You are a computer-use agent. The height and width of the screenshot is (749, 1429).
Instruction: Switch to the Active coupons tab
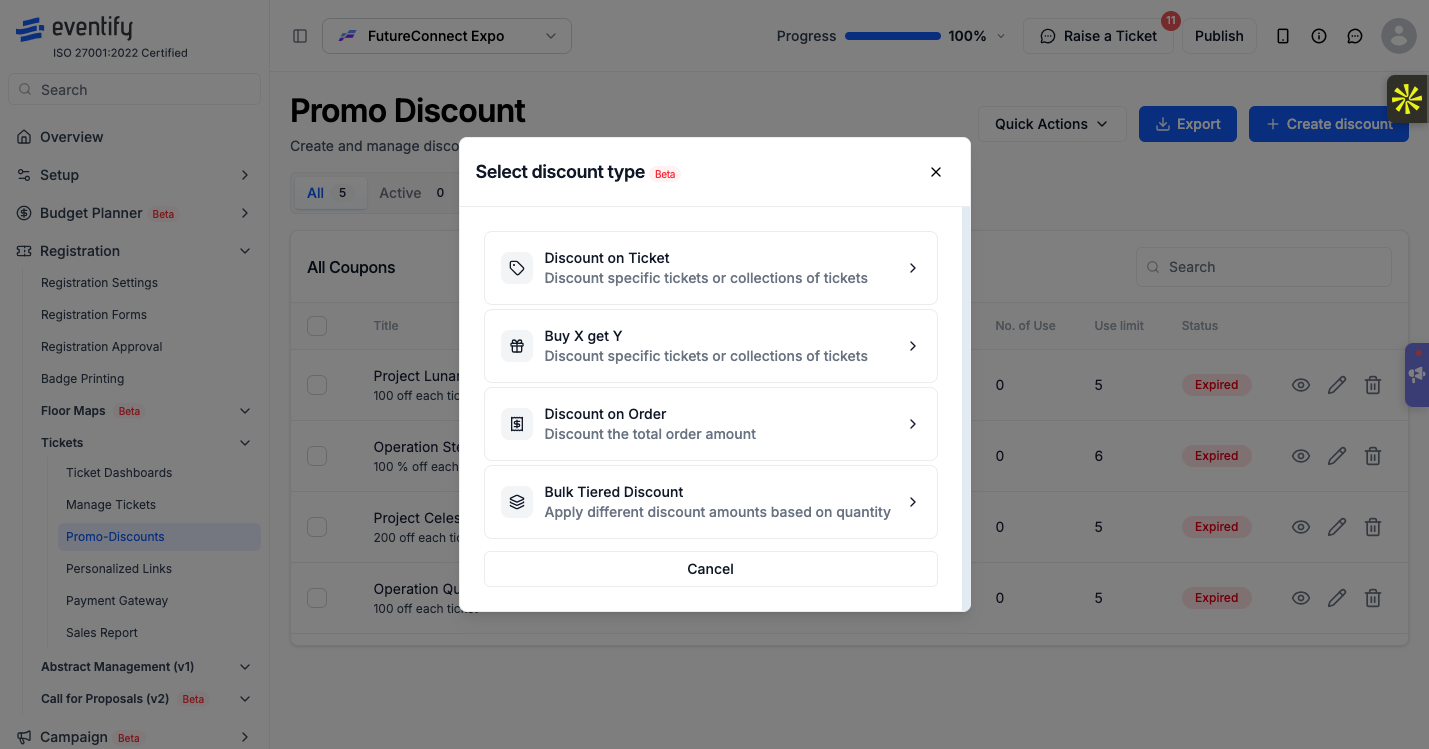[411, 193]
